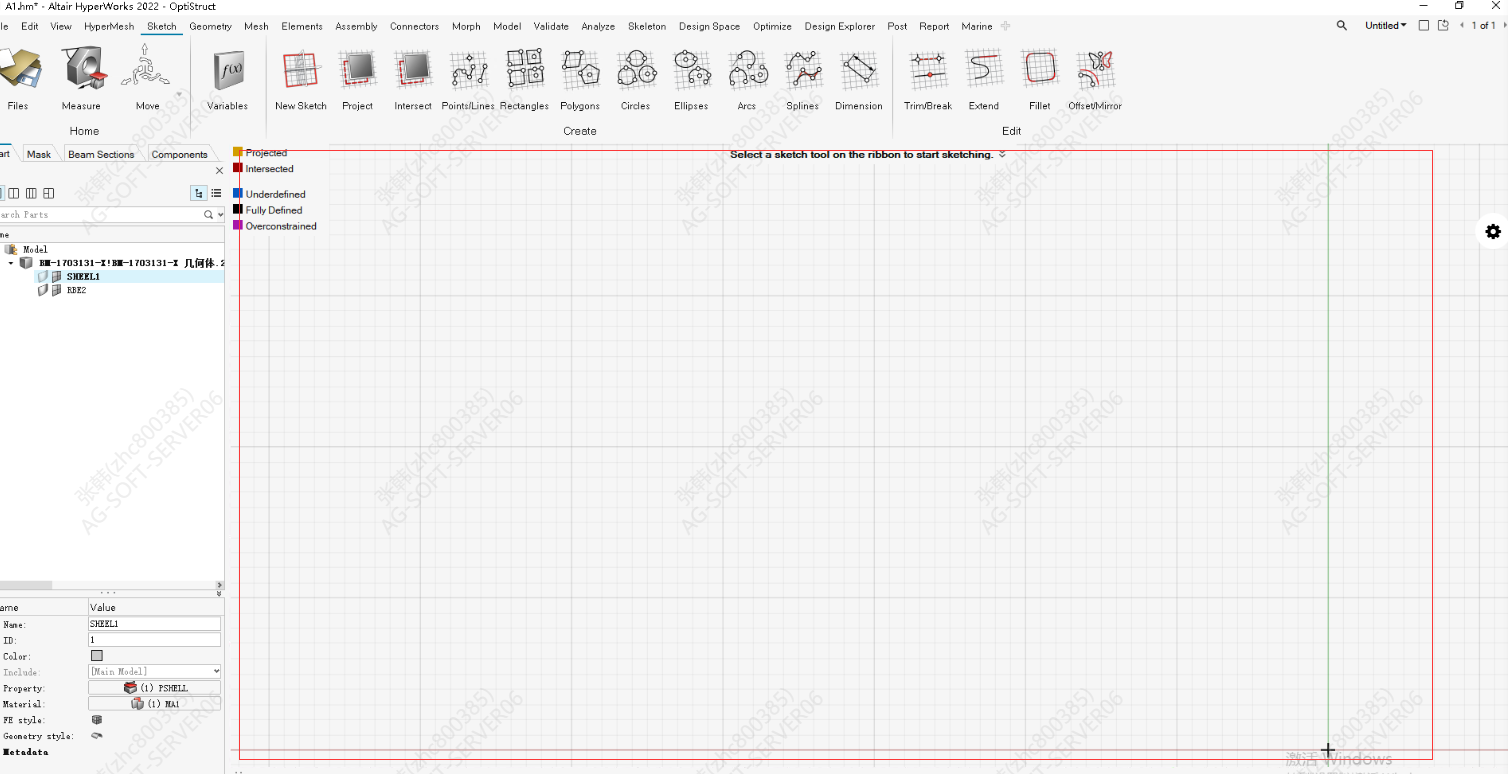Open the Geometry menu tab
The image size is (1508, 774).
click(x=210, y=27)
